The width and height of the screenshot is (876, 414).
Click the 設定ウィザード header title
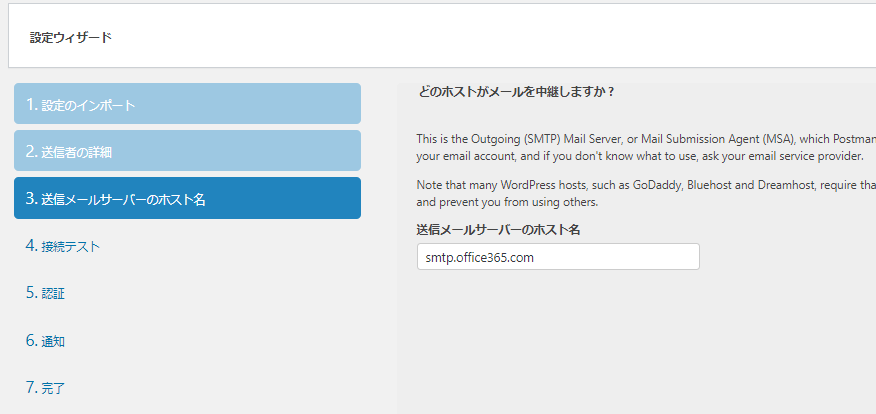click(x=71, y=38)
